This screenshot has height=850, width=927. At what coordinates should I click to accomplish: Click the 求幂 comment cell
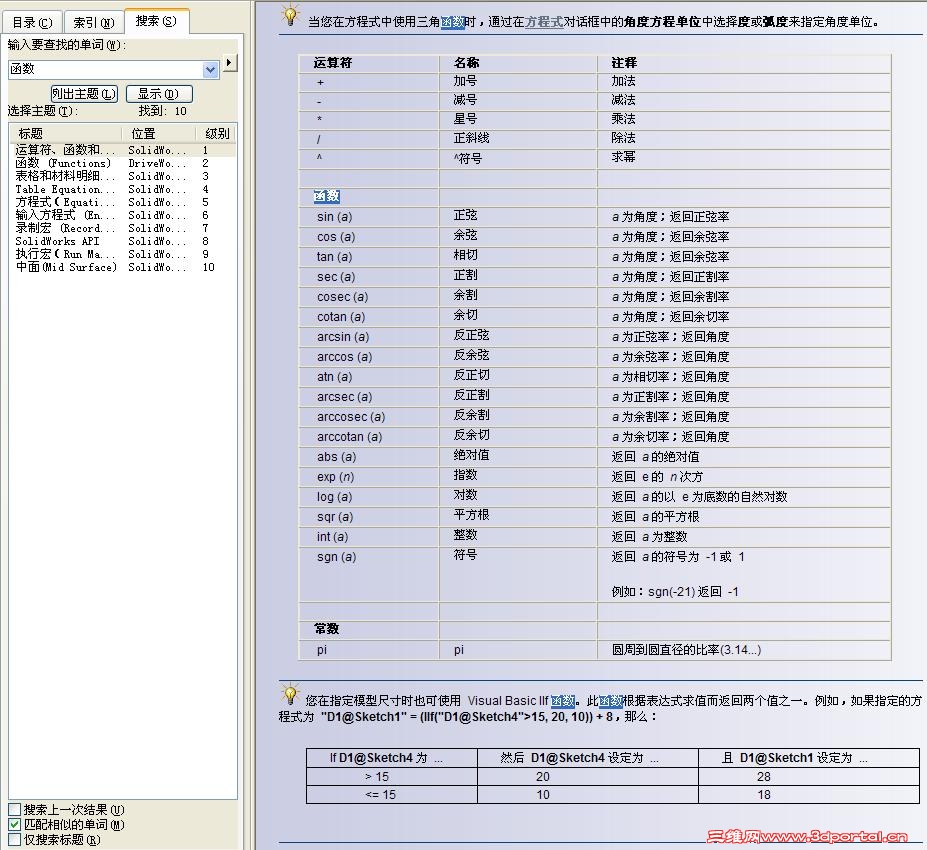tap(744, 158)
